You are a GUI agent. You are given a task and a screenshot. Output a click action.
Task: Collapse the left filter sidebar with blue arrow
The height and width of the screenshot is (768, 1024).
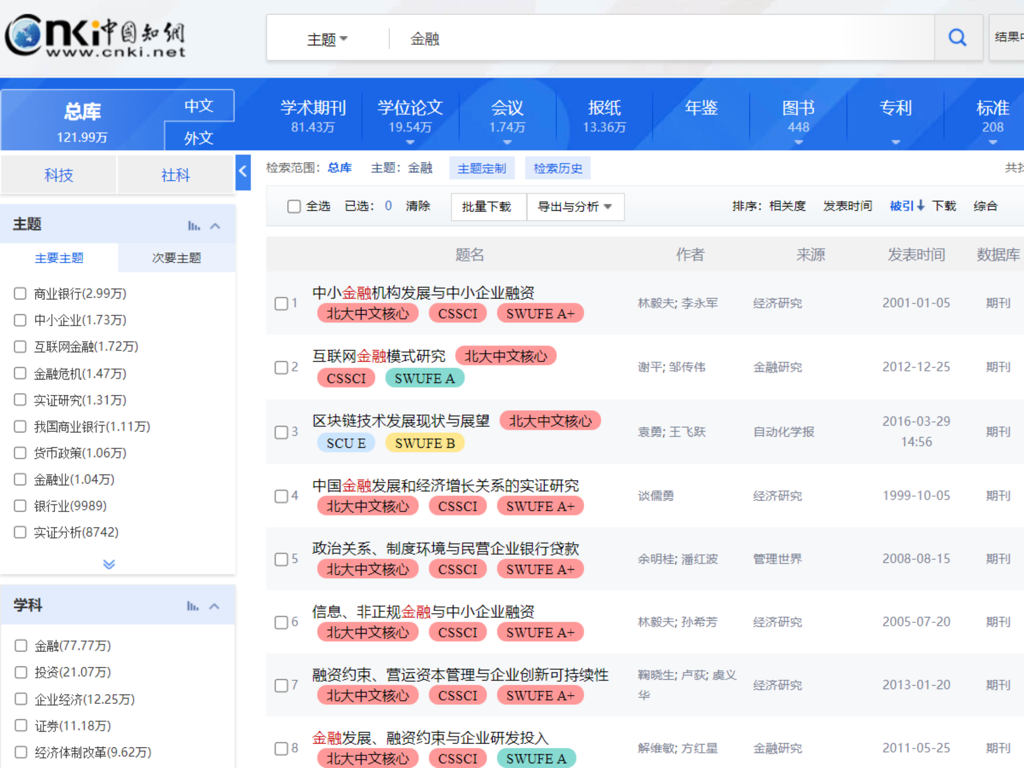pyautogui.click(x=243, y=171)
